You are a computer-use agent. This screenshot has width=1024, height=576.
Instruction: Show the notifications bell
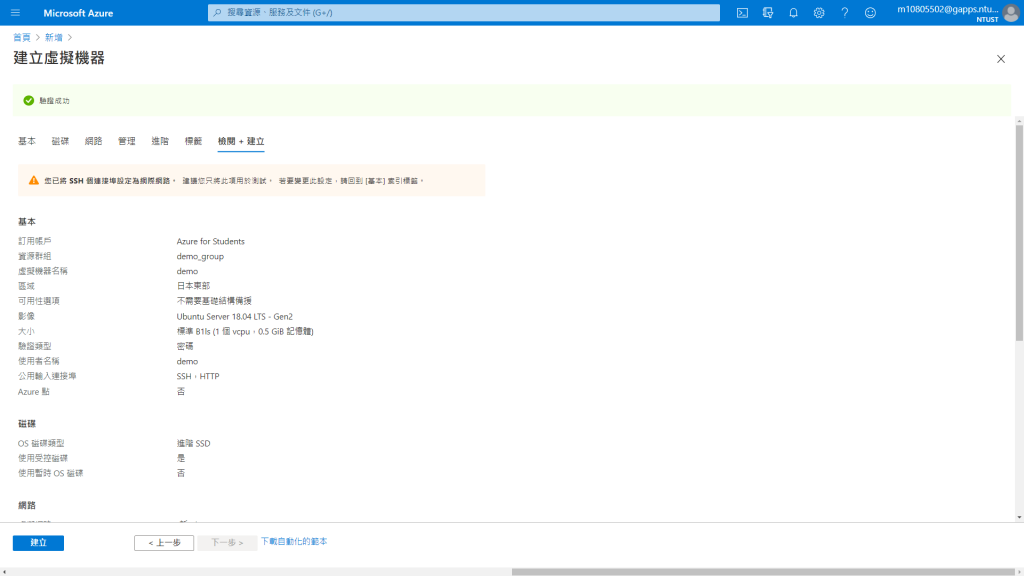point(793,12)
